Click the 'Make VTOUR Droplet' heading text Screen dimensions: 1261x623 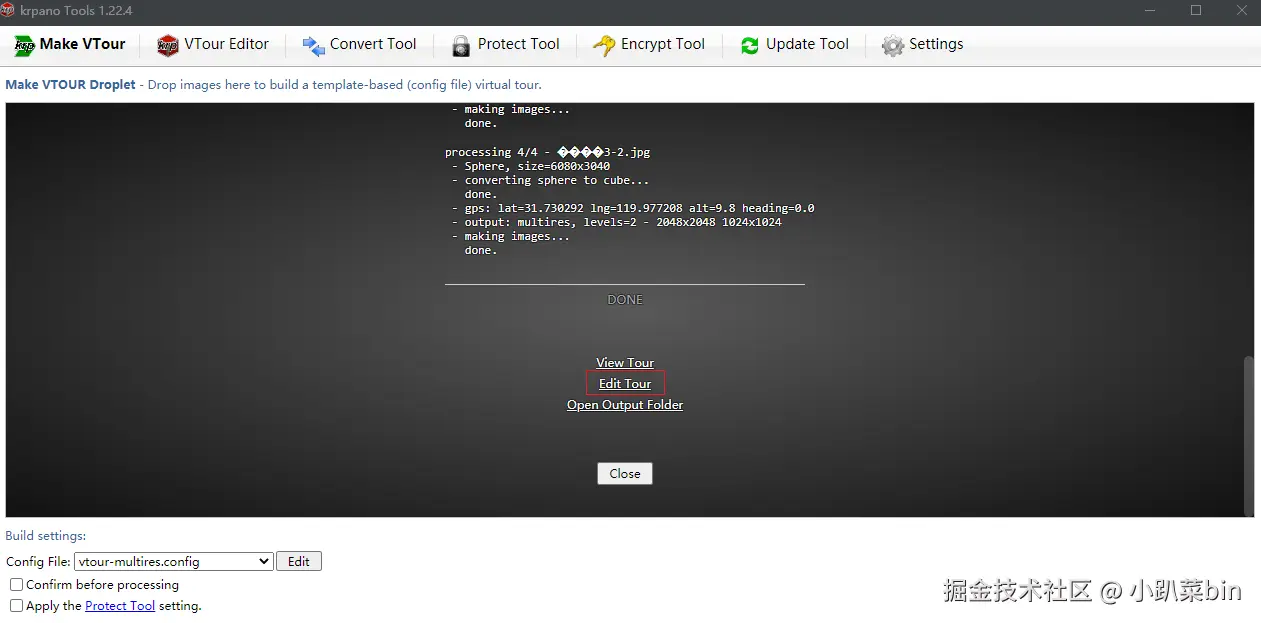(x=70, y=85)
